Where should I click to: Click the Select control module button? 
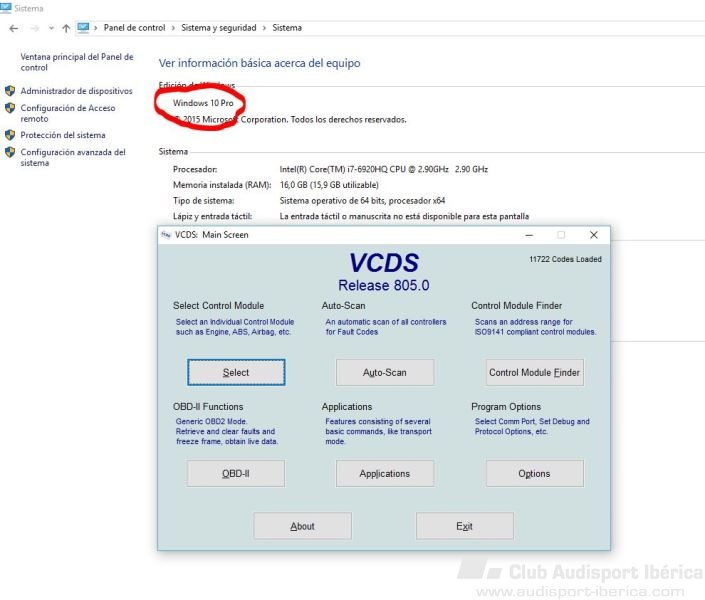point(236,372)
